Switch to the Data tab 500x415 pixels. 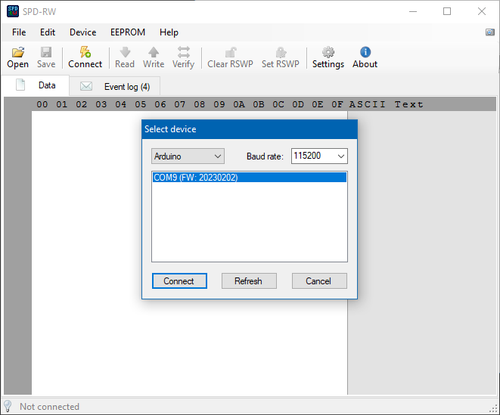click(35, 85)
